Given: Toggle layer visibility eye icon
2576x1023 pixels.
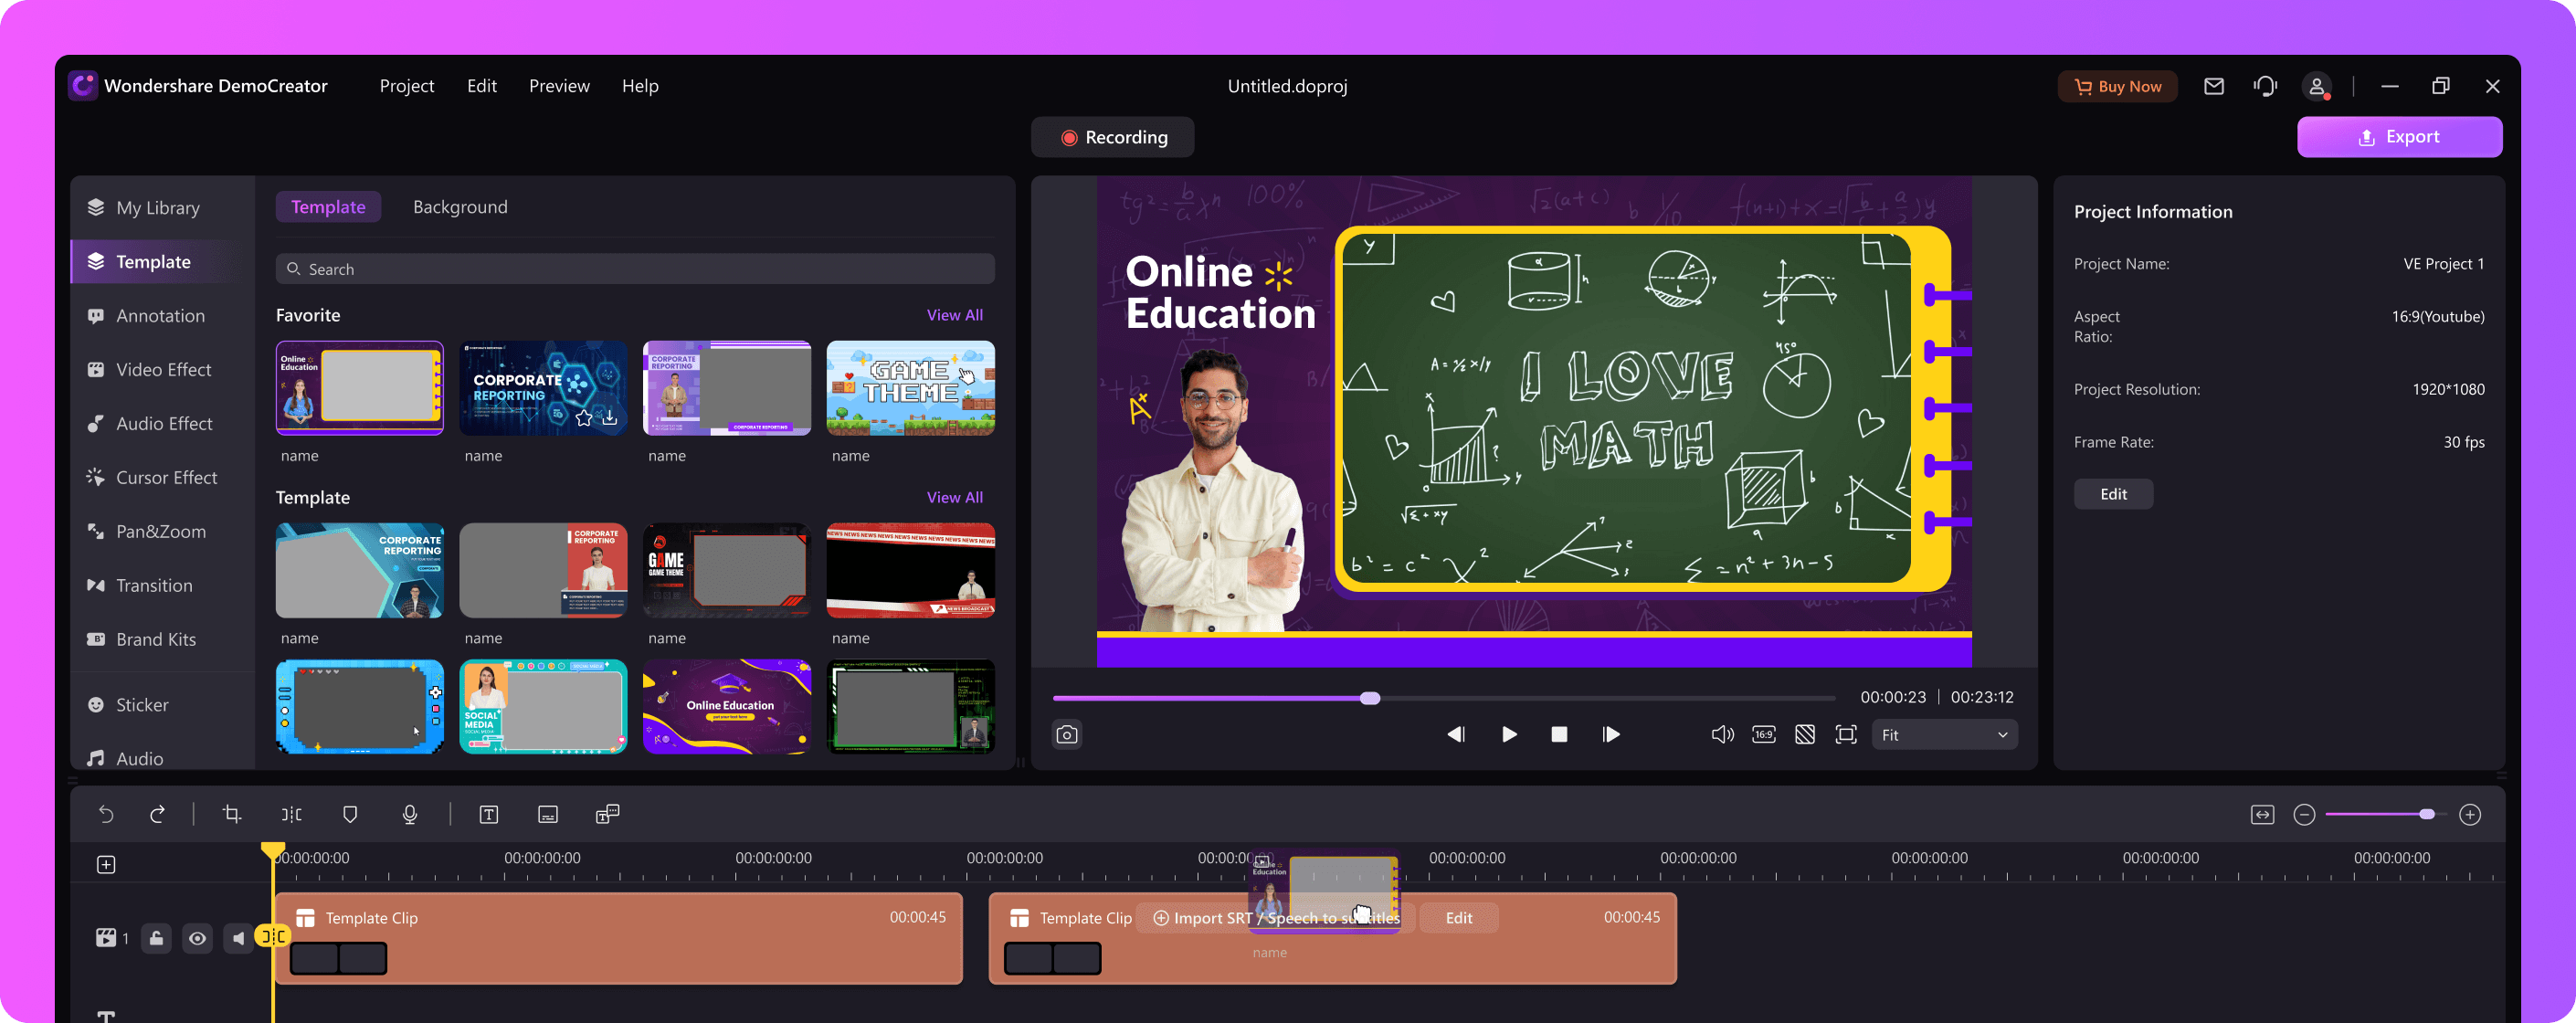Looking at the screenshot, I should pos(197,938).
